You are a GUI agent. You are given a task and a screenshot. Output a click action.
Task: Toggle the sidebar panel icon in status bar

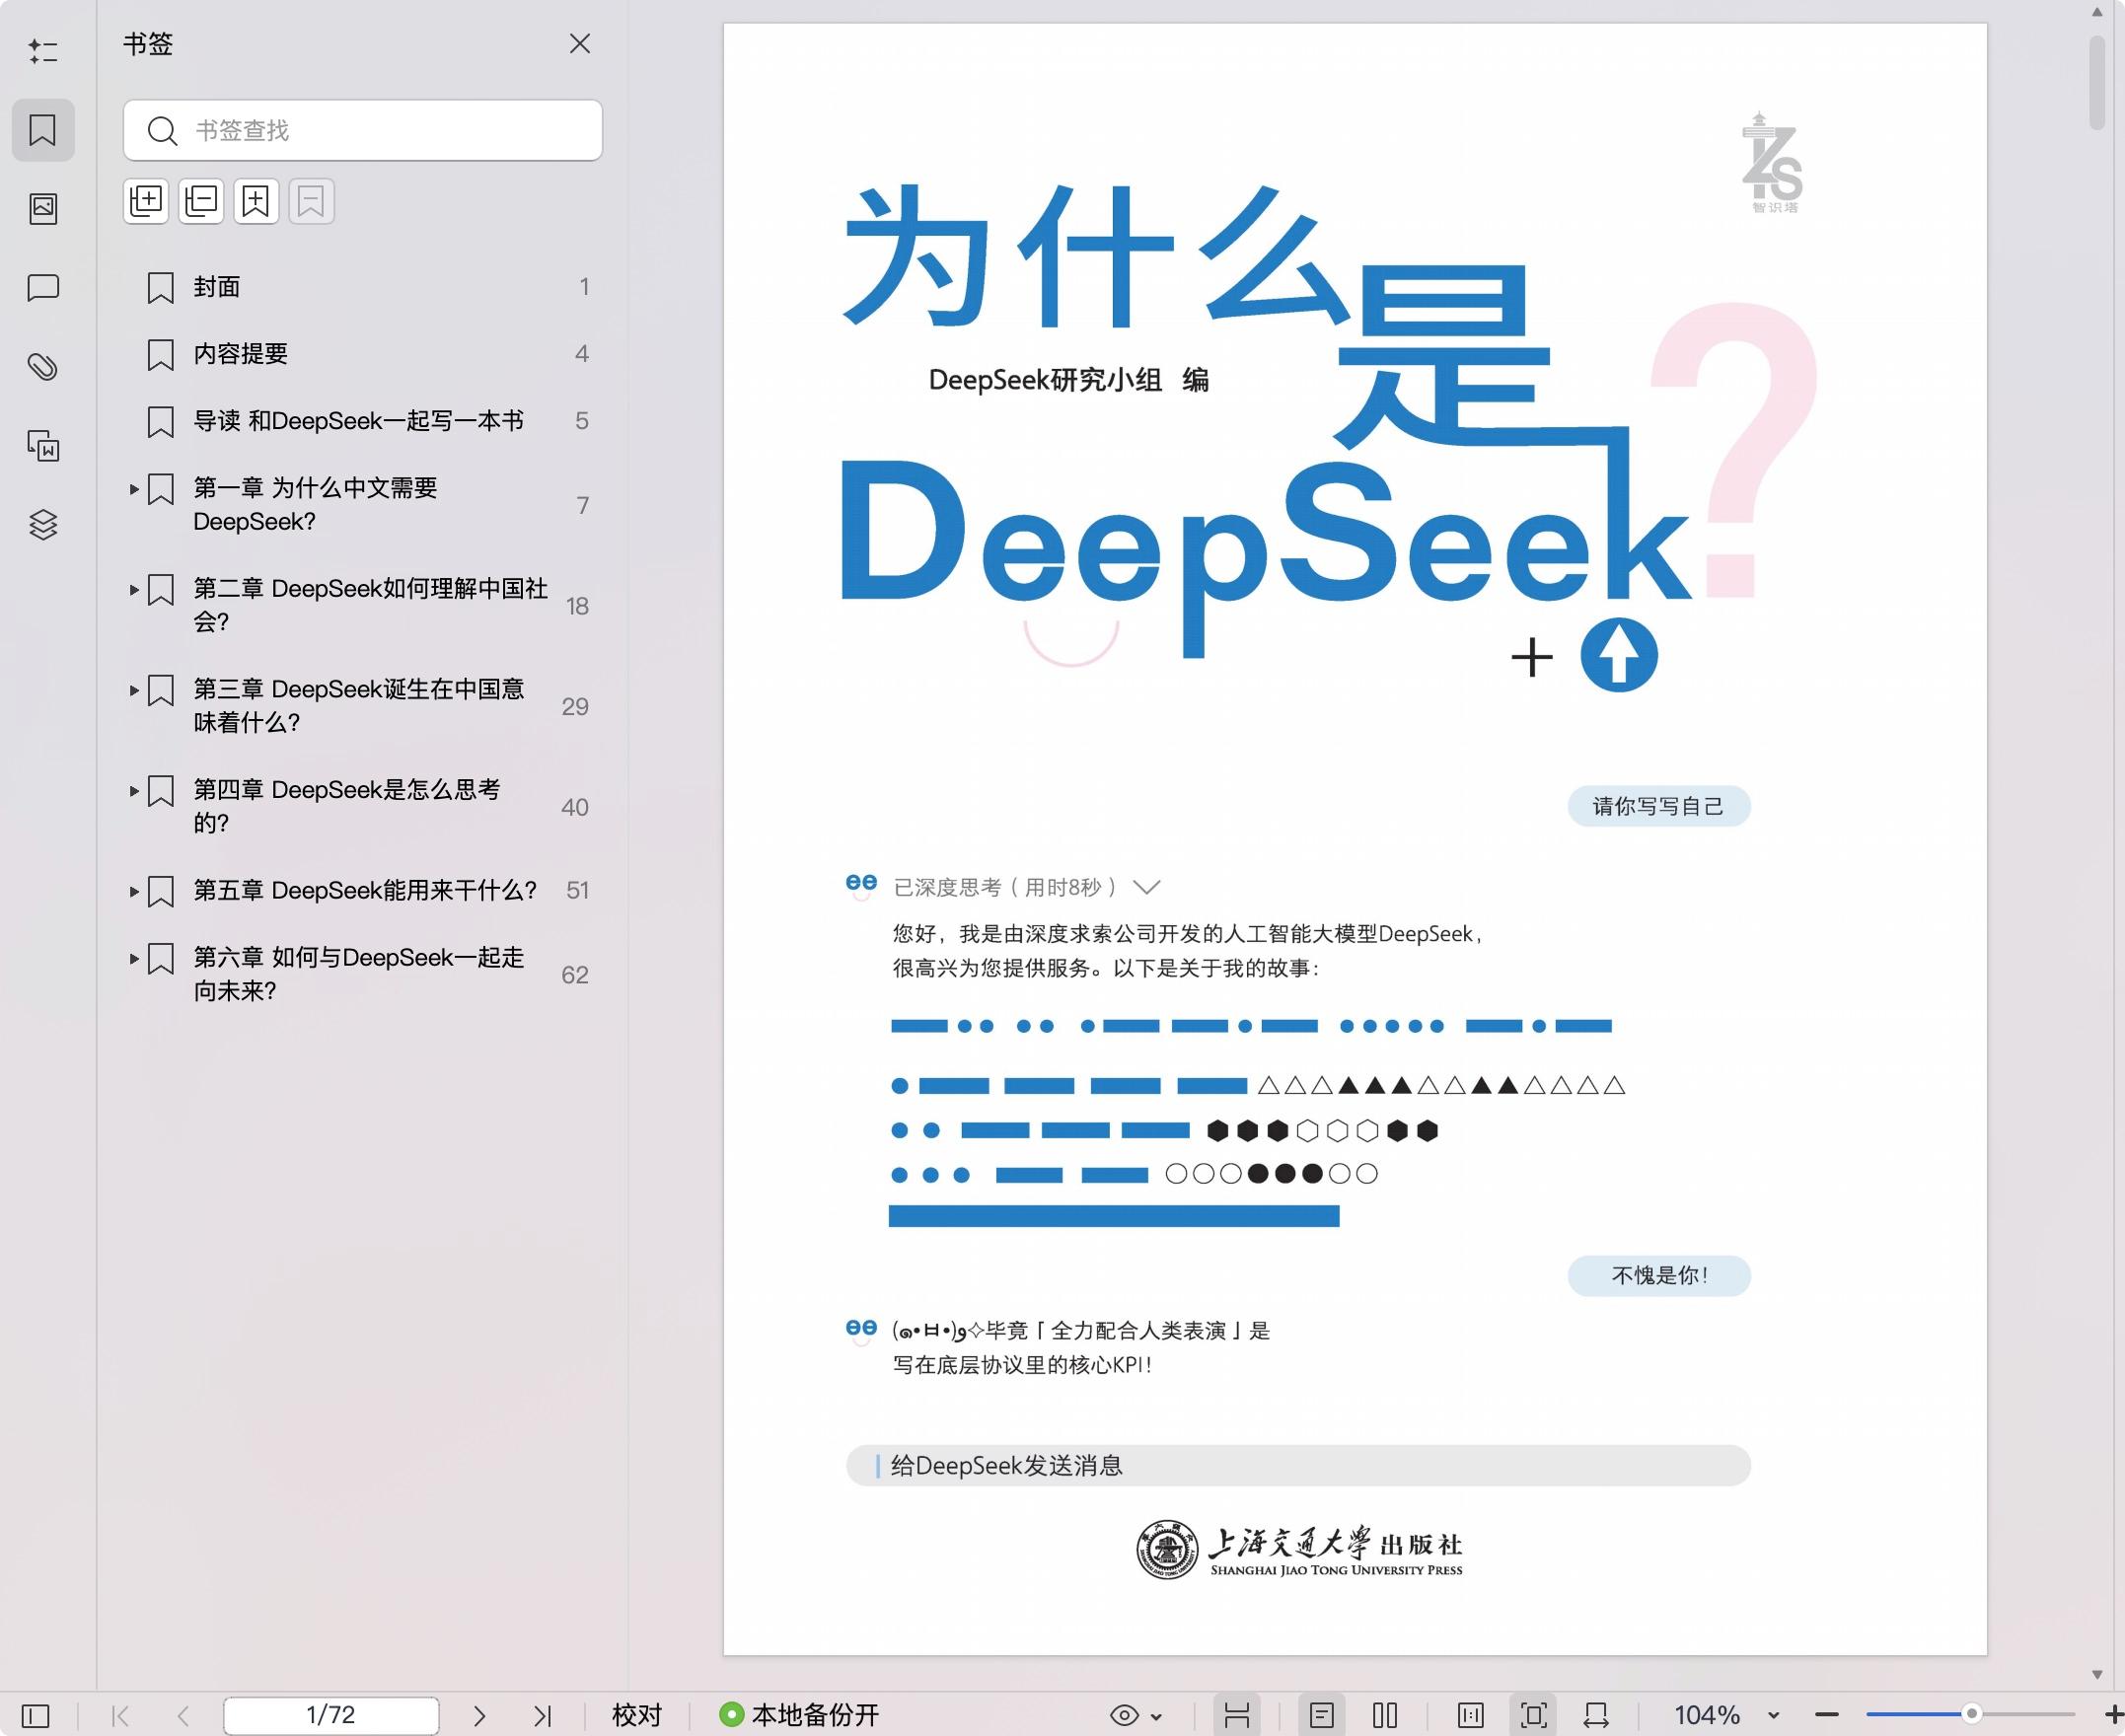pyautogui.click(x=35, y=1715)
